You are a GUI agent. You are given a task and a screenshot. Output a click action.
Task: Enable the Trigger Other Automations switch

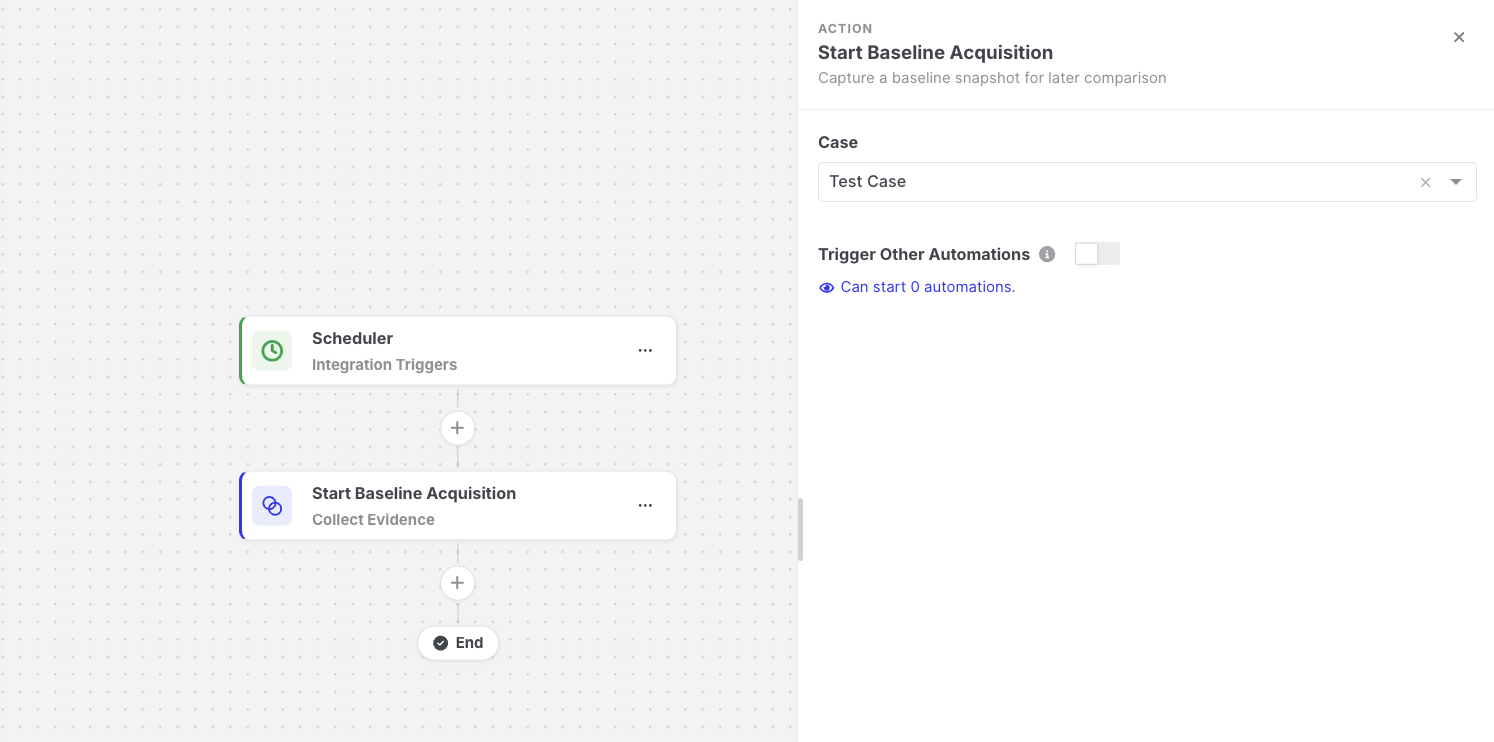pos(1097,254)
